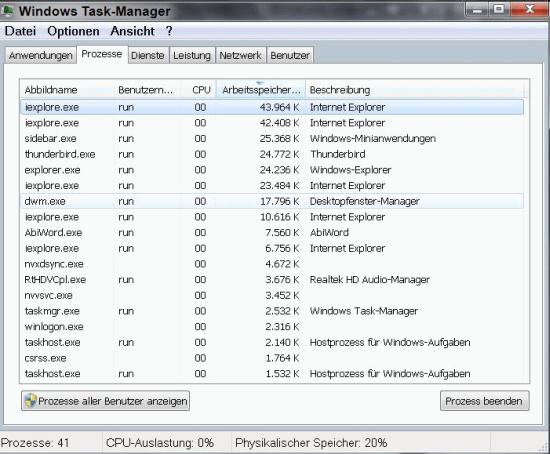Open the Leistung tab
The image size is (550, 454).
(192, 55)
